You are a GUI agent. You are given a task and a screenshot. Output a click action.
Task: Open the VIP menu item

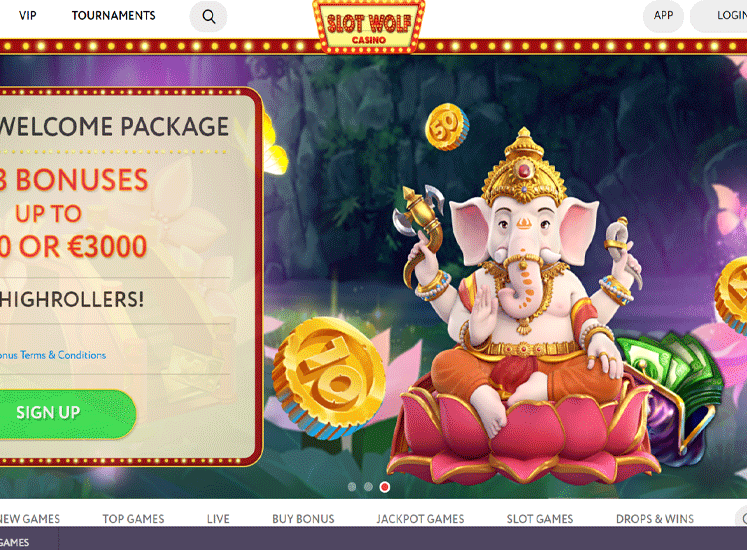click(x=28, y=16)
